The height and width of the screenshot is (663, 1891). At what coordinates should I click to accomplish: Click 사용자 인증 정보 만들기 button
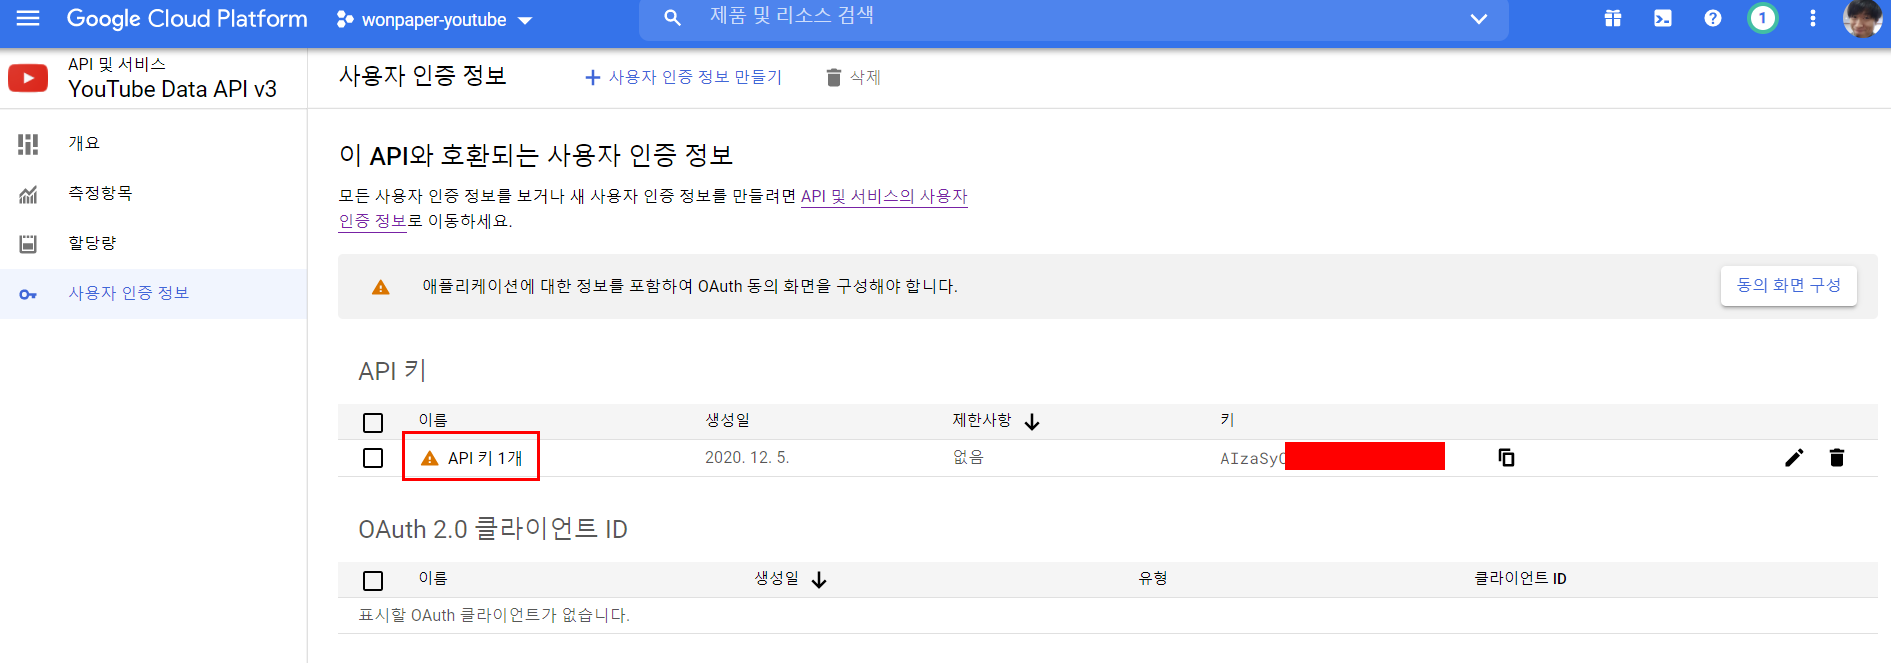point(684,77)
